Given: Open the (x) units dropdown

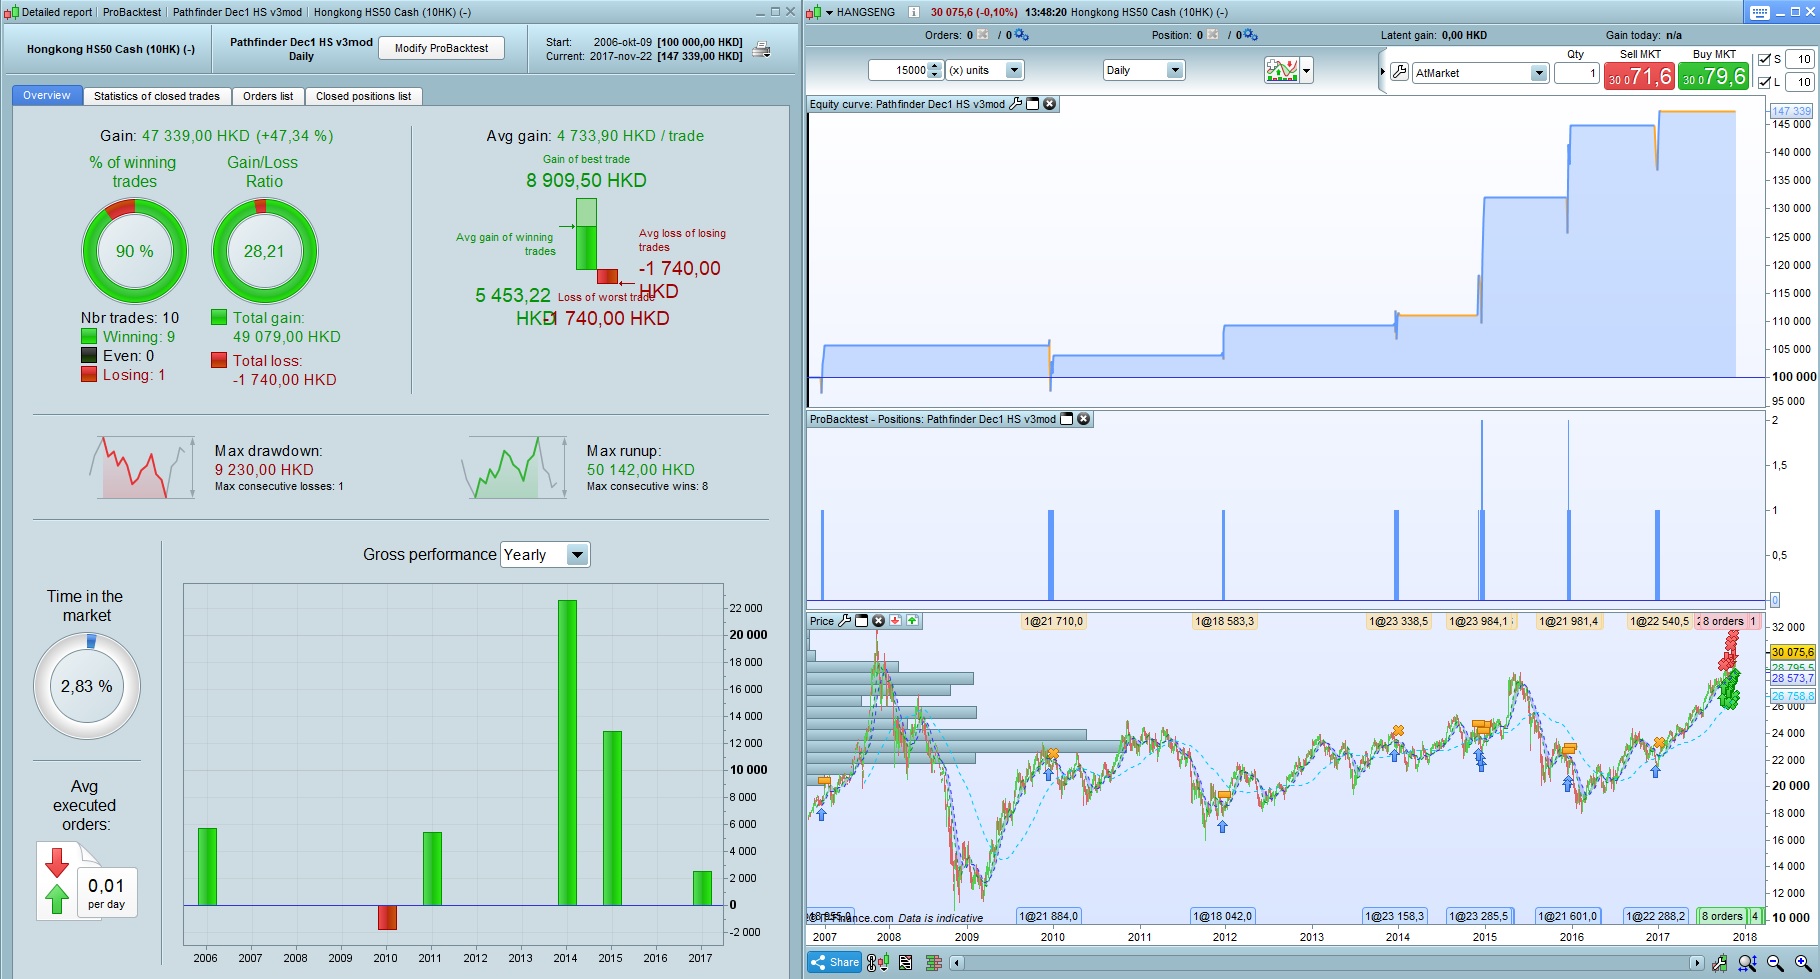Looking at the screenshot, I should 985,70.
